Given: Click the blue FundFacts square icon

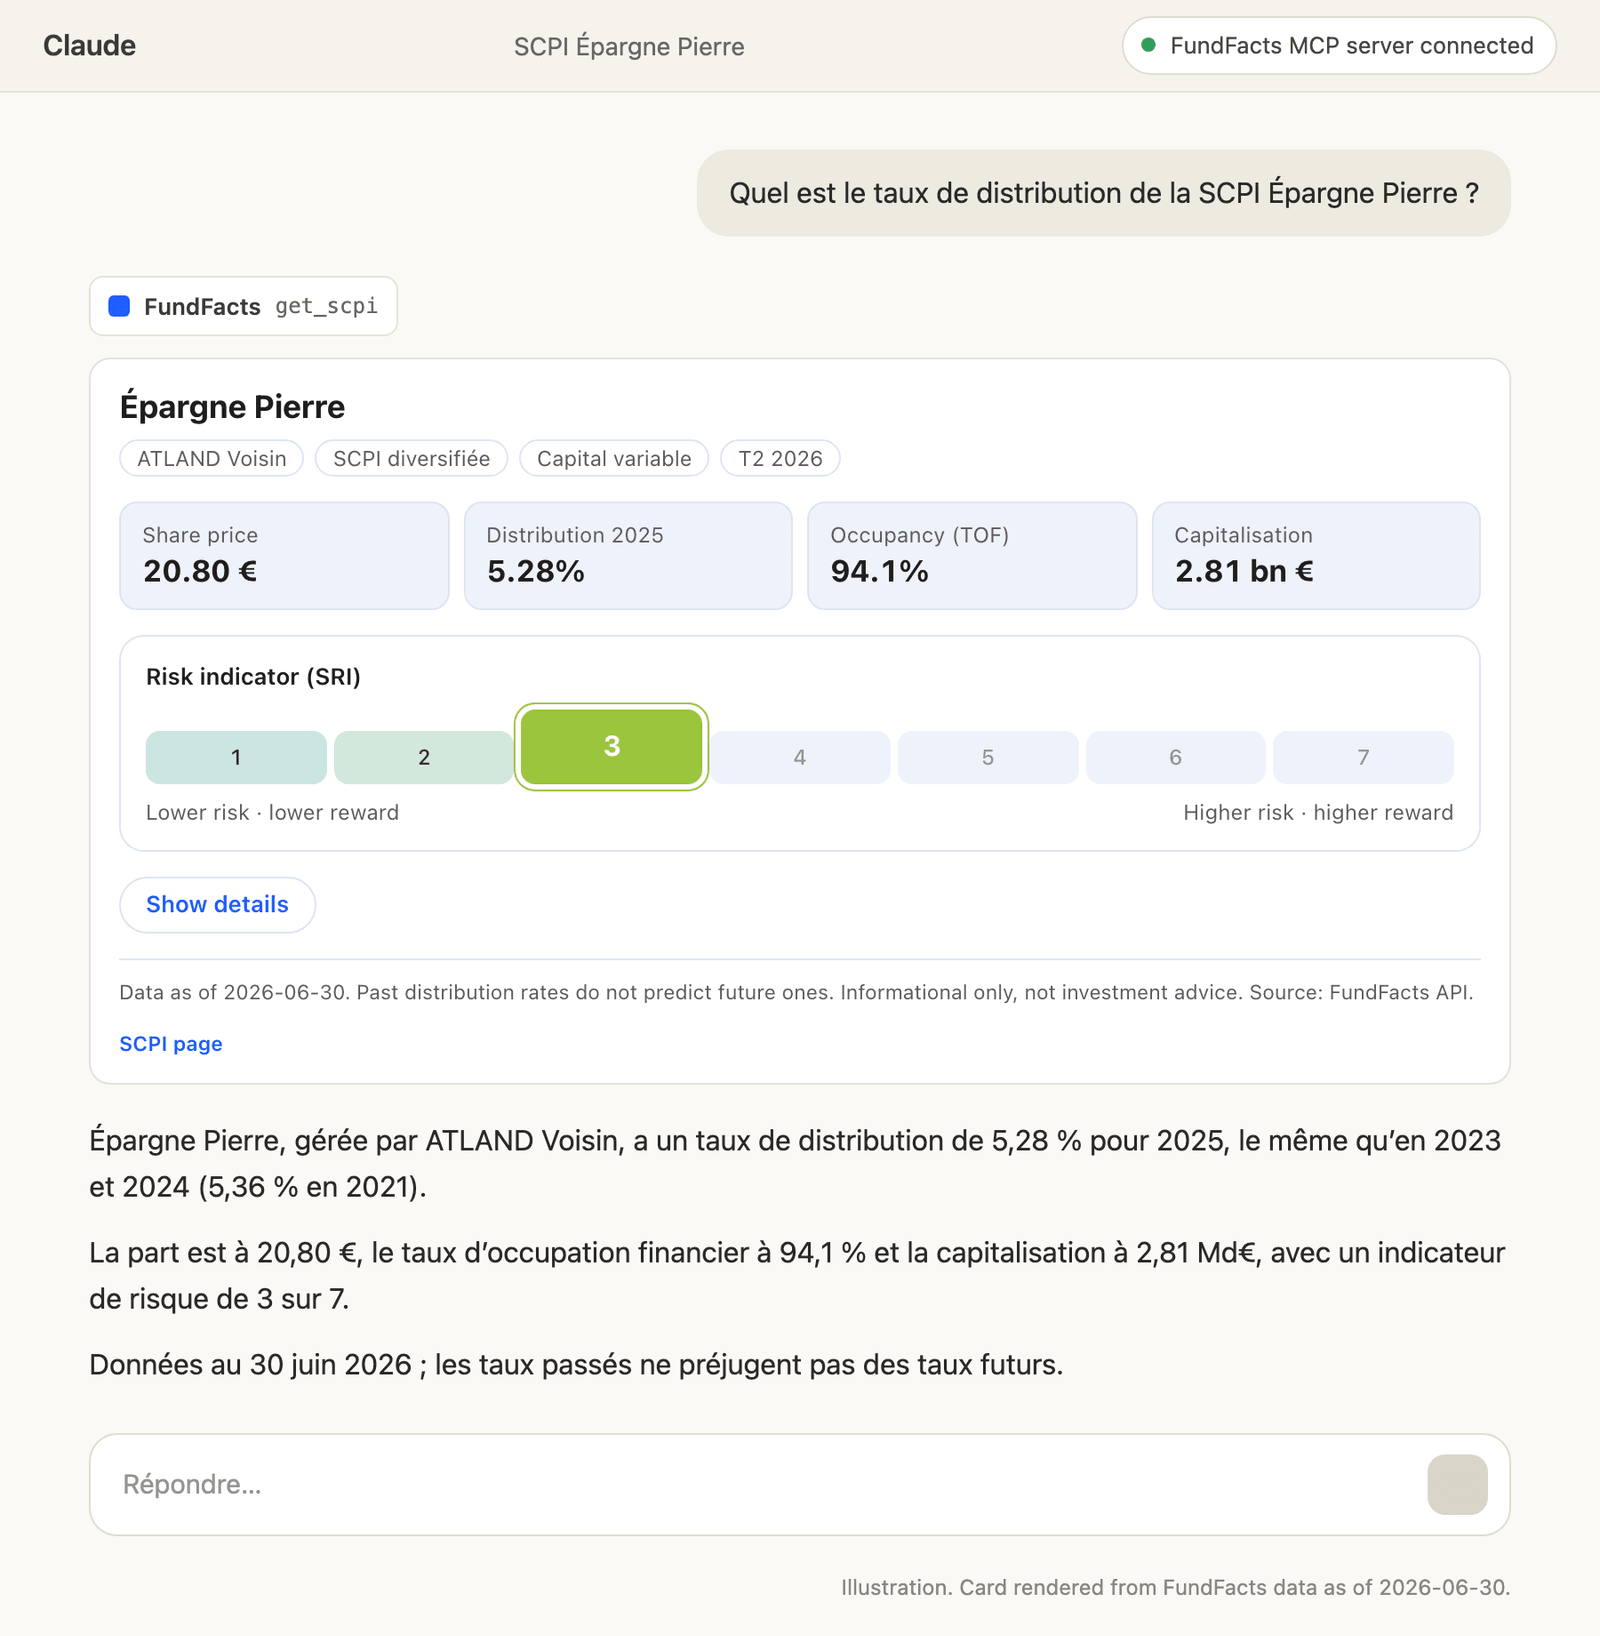Looking at the screenshot, I should click(x=119, y=306).
